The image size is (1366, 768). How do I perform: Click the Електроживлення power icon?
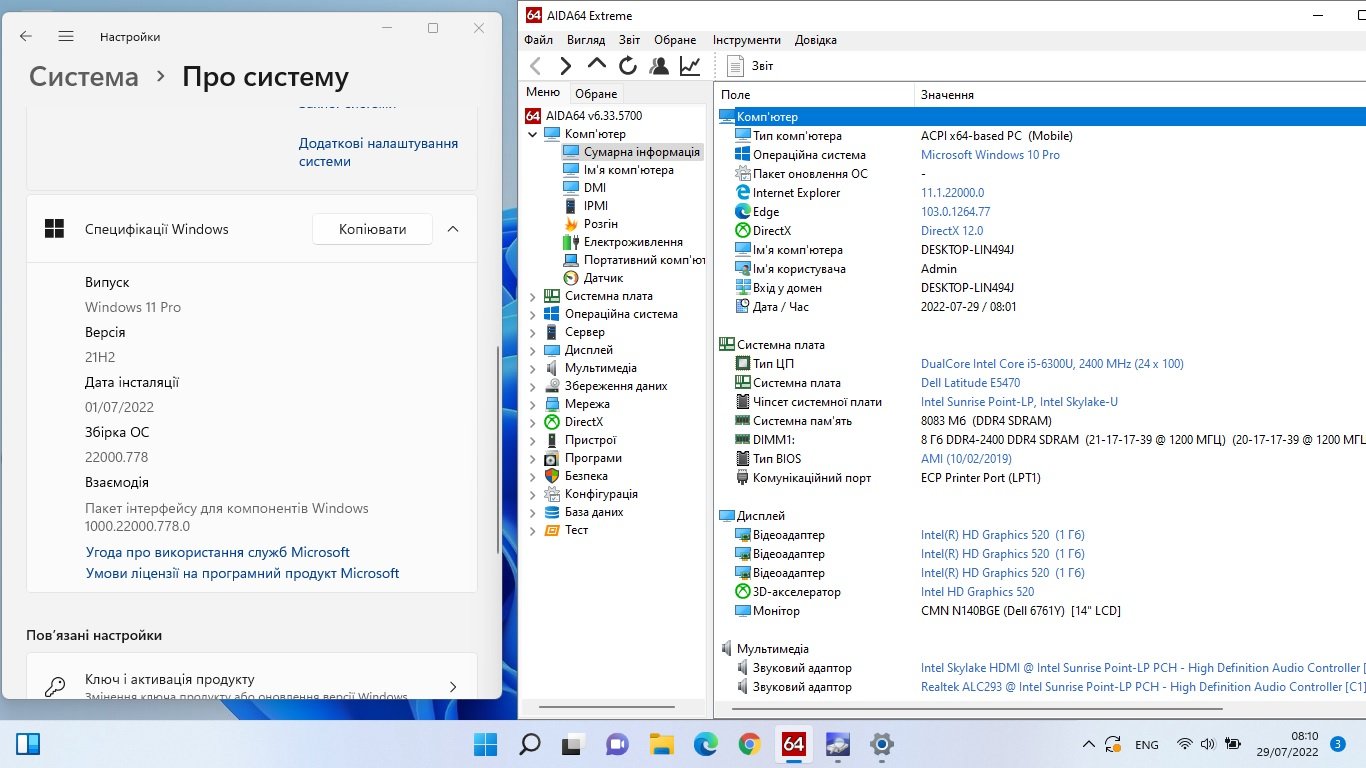point(571,242)
